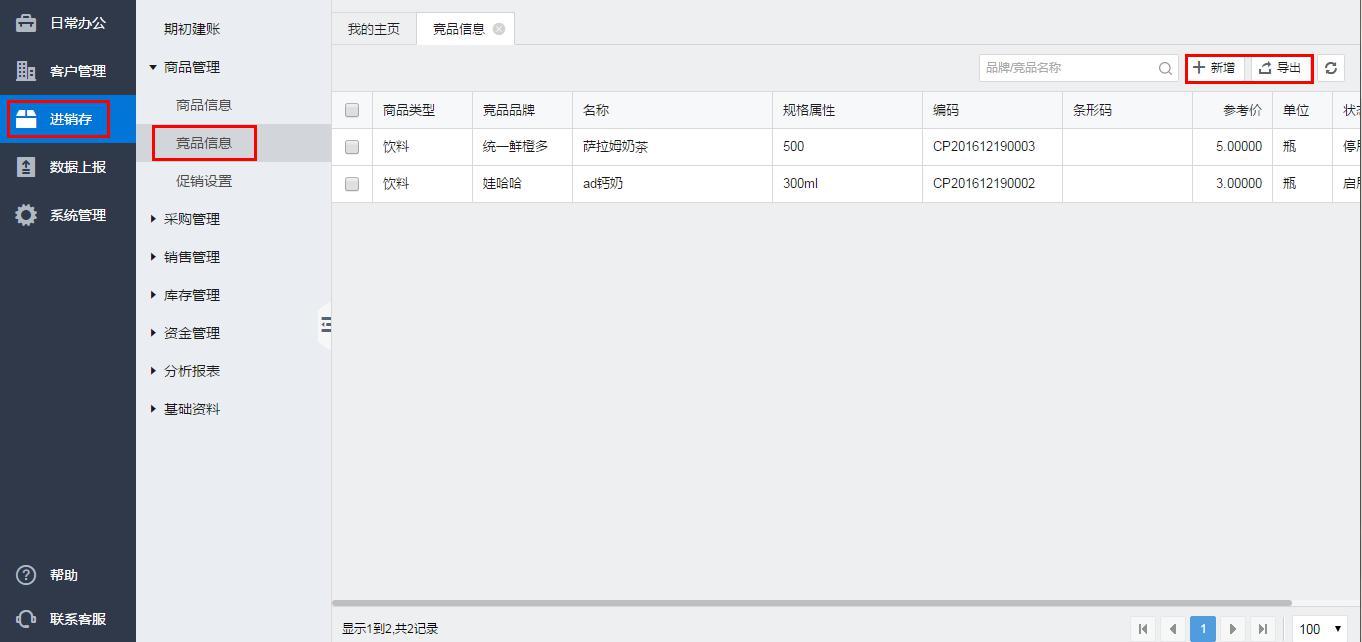Screen dimensions: 1362x642
Task: Open 数据上报 in the sidebar
Action: pos(67,167)
